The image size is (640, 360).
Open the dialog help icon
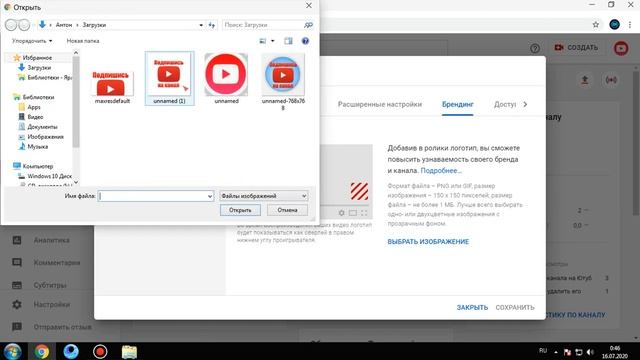(x=305, y=41)
